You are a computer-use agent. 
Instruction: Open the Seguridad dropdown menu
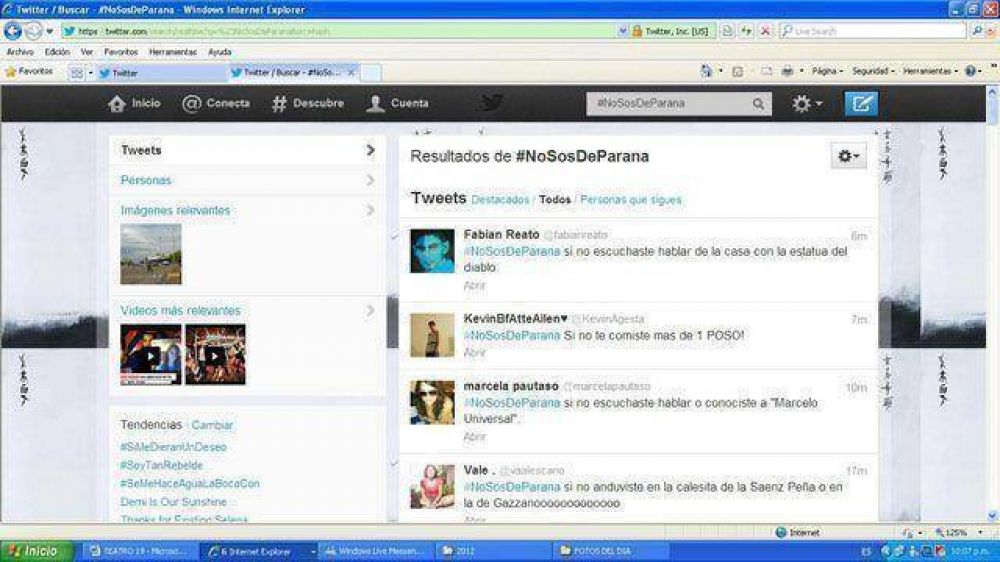tap(873, 71)
